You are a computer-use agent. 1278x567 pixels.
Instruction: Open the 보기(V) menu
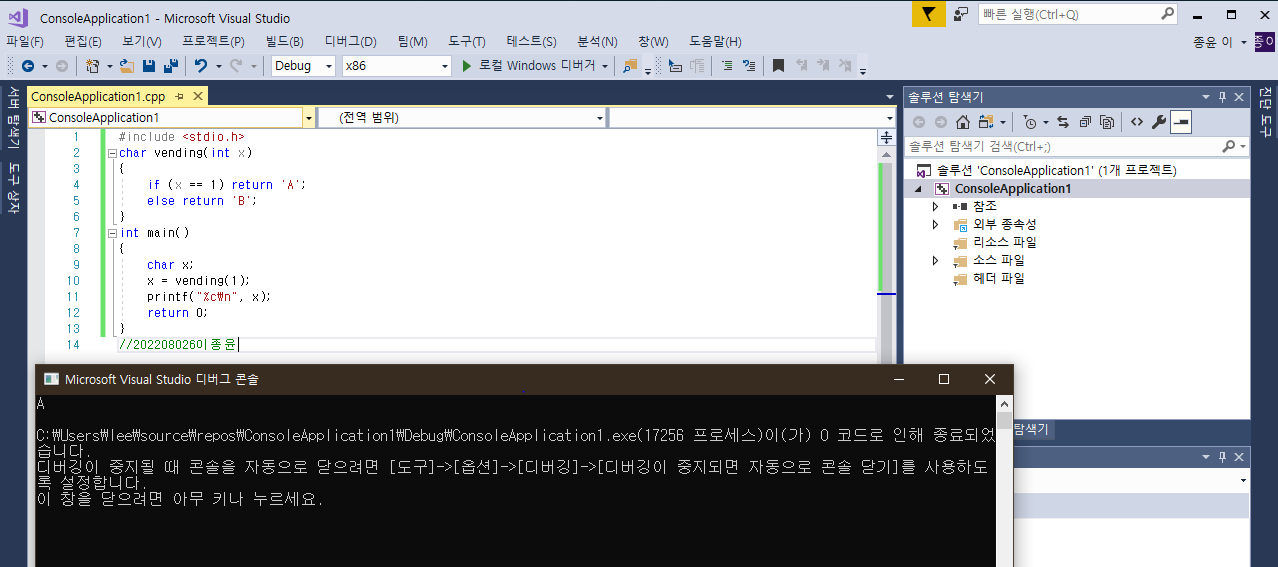pyautogui.click(x=142, y=41)
